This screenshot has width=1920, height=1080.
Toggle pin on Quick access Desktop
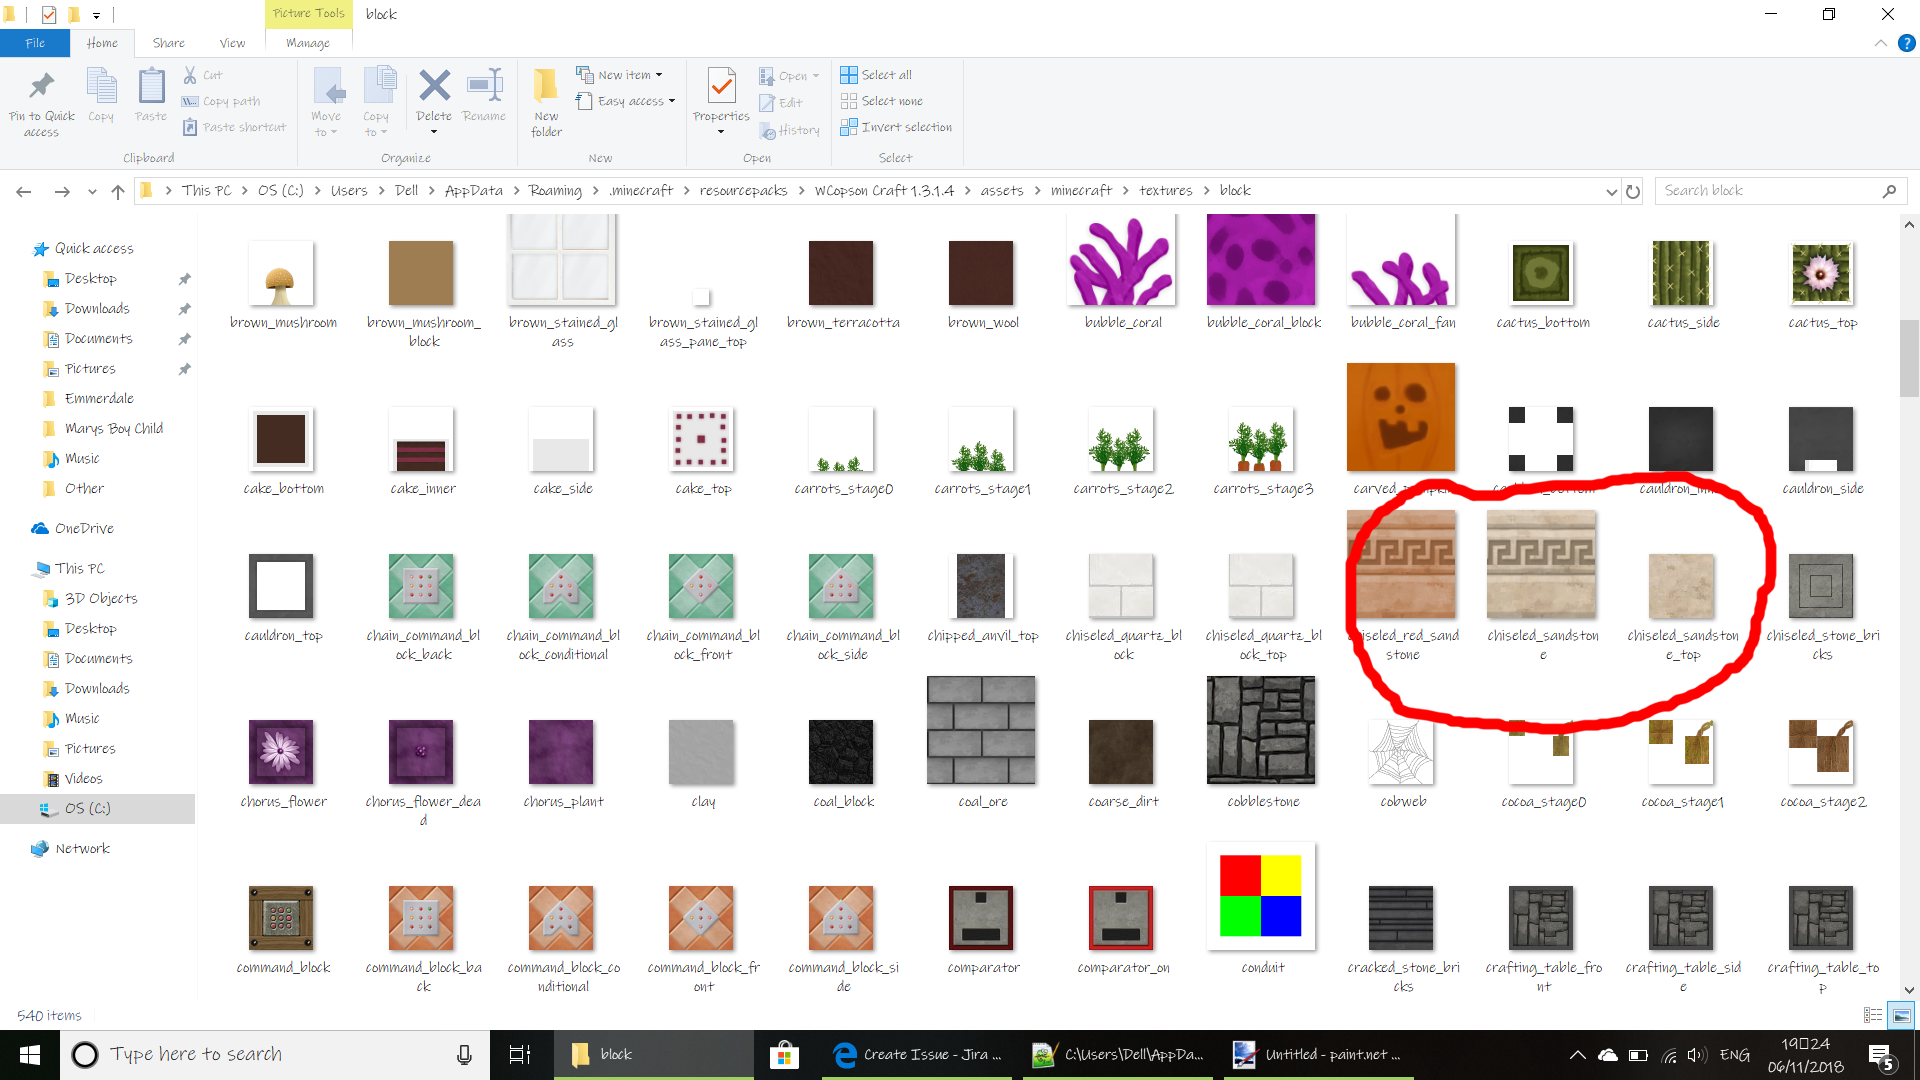[x=184, y=279]
